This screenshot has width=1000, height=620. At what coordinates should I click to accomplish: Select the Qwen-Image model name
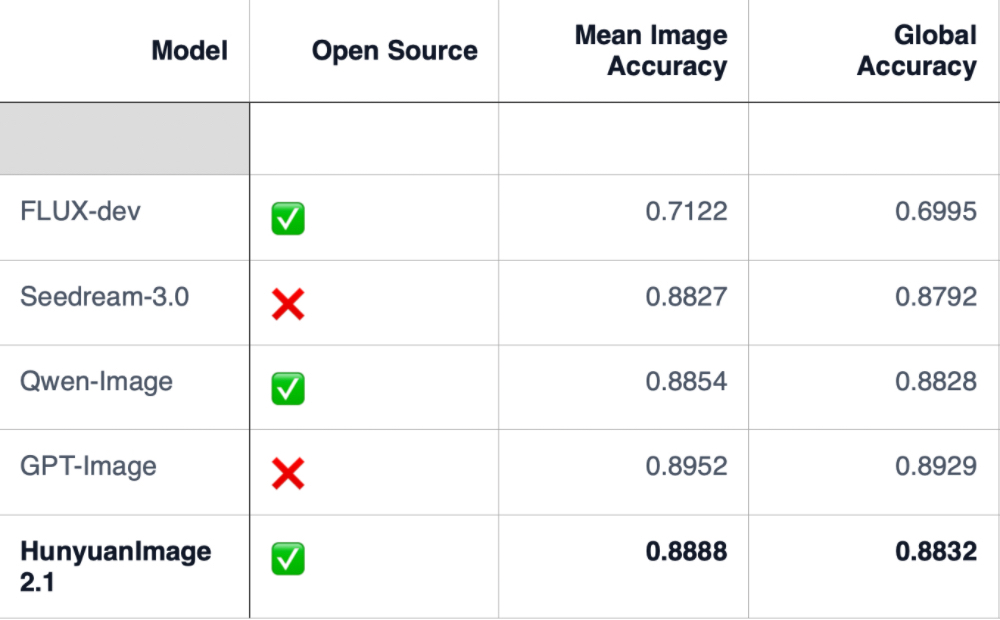pos(96,381)
